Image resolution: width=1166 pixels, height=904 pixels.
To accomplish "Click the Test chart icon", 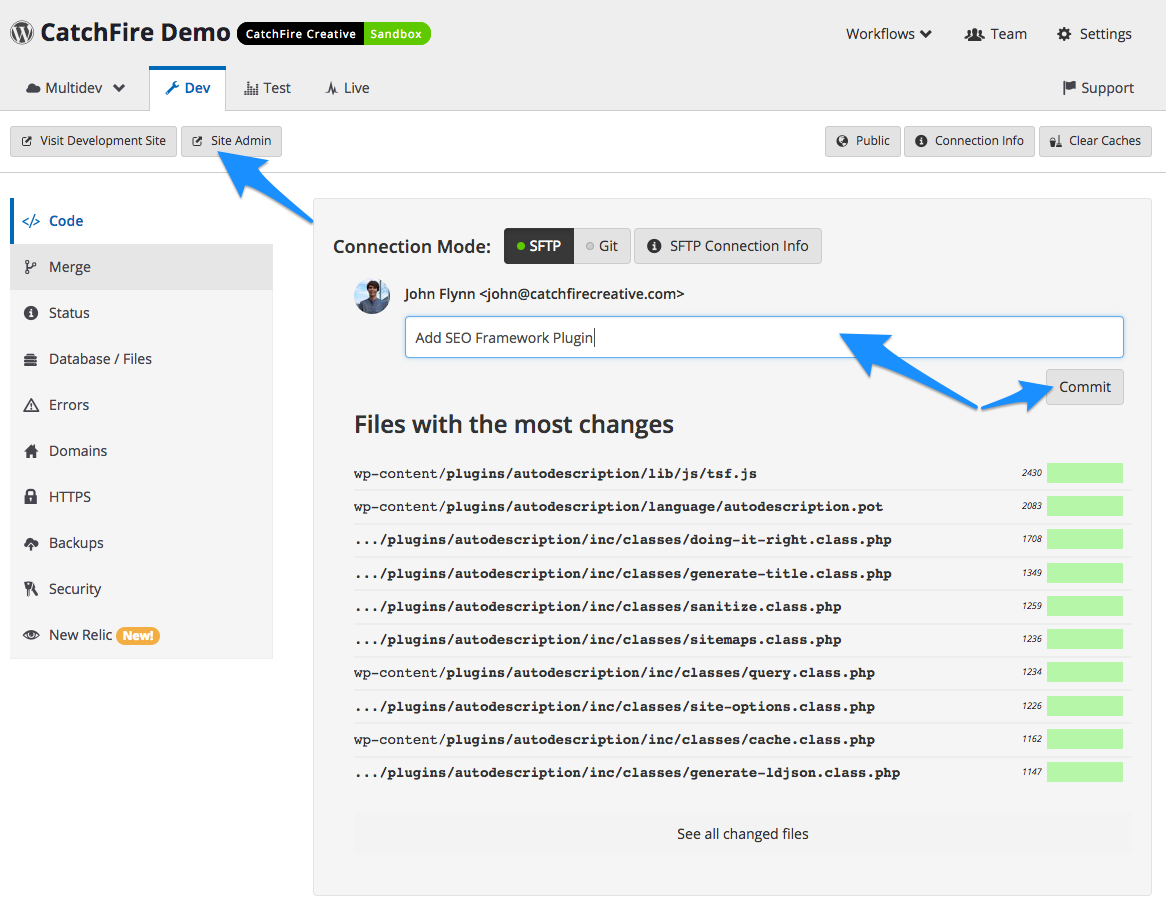I will 251,88.
